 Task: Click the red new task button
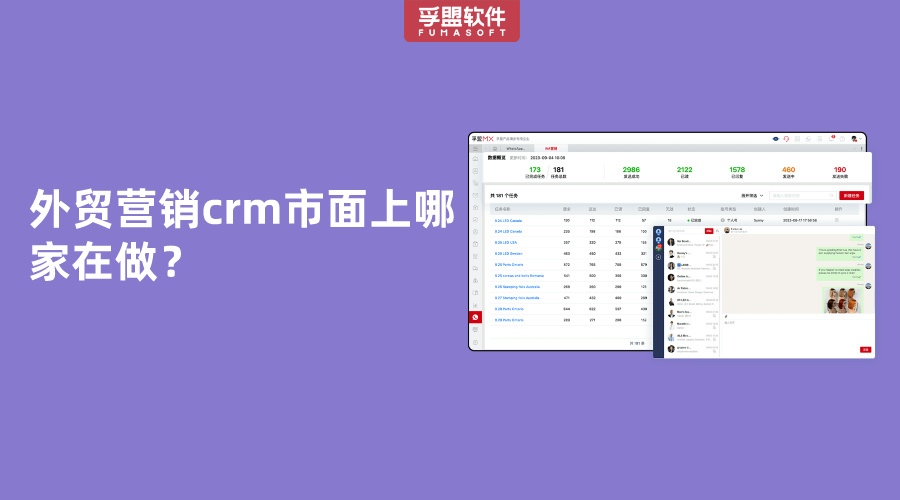(851, 196)
